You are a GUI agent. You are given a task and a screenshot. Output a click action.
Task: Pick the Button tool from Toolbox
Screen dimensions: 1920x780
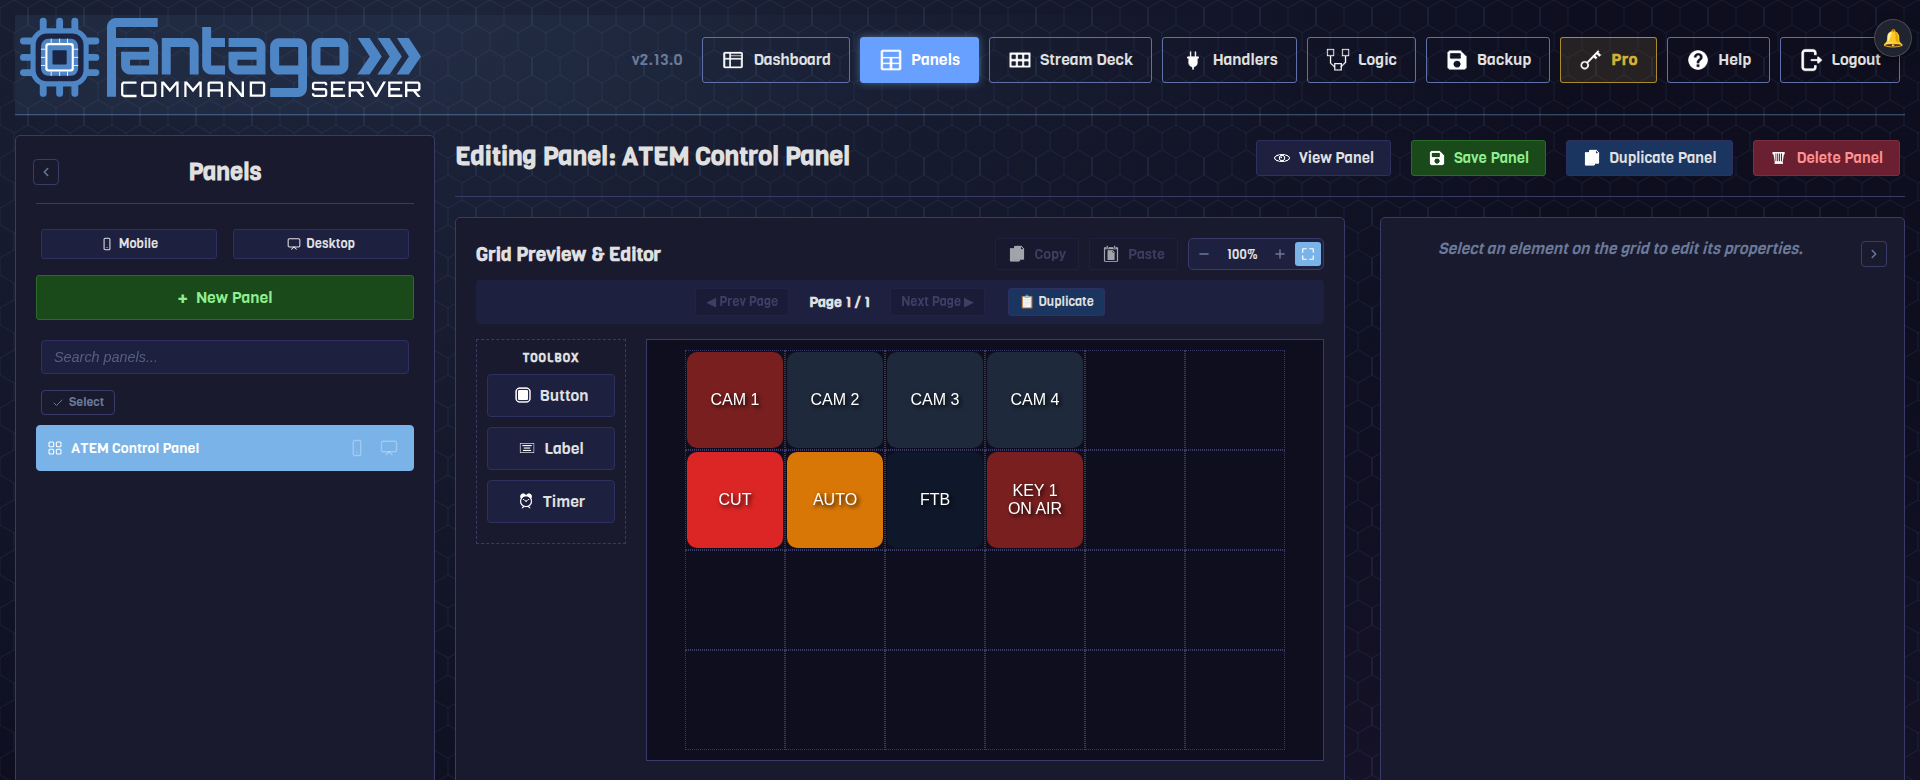coord(551,396)
